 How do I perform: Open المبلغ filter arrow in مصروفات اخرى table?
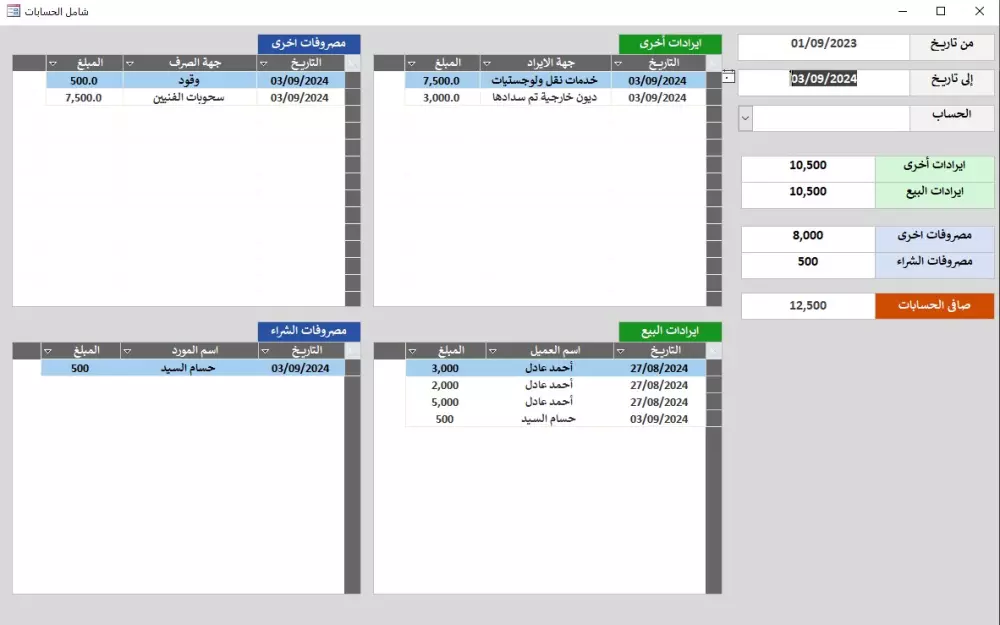click(x=53, y=63)
